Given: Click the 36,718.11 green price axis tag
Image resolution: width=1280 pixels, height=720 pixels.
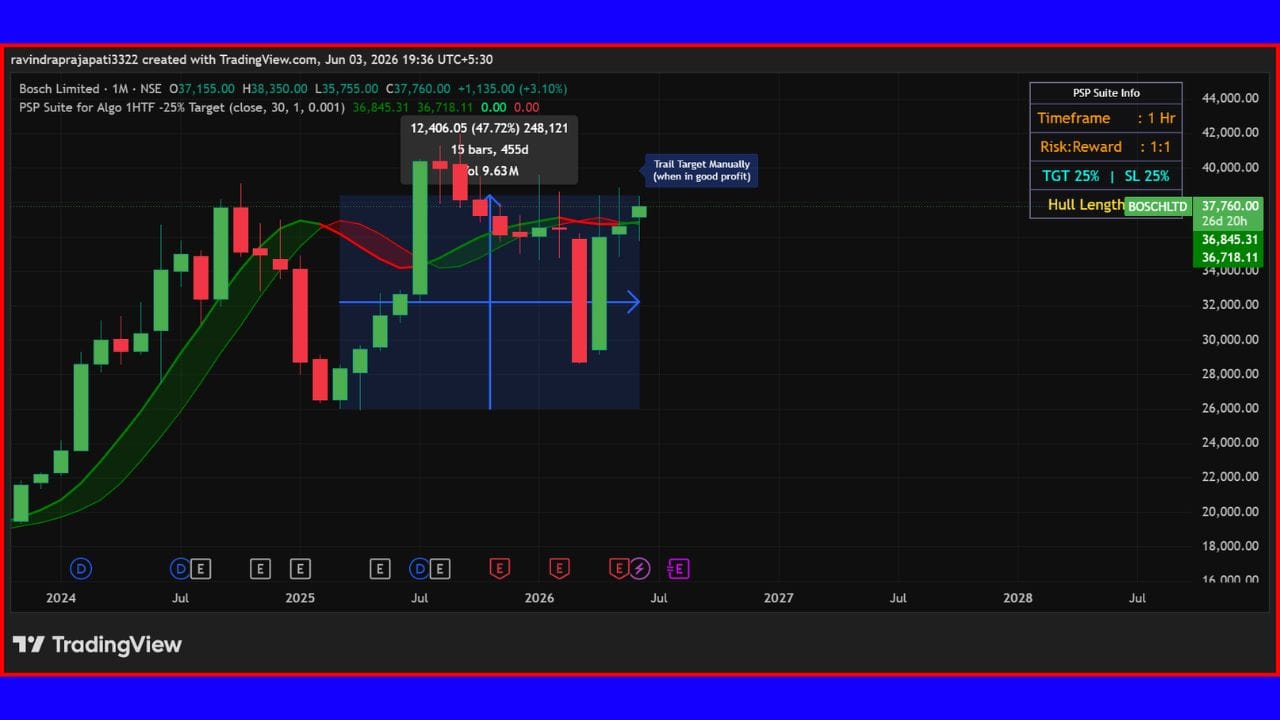Looking at the screenshot, I should coord(1230,257).
